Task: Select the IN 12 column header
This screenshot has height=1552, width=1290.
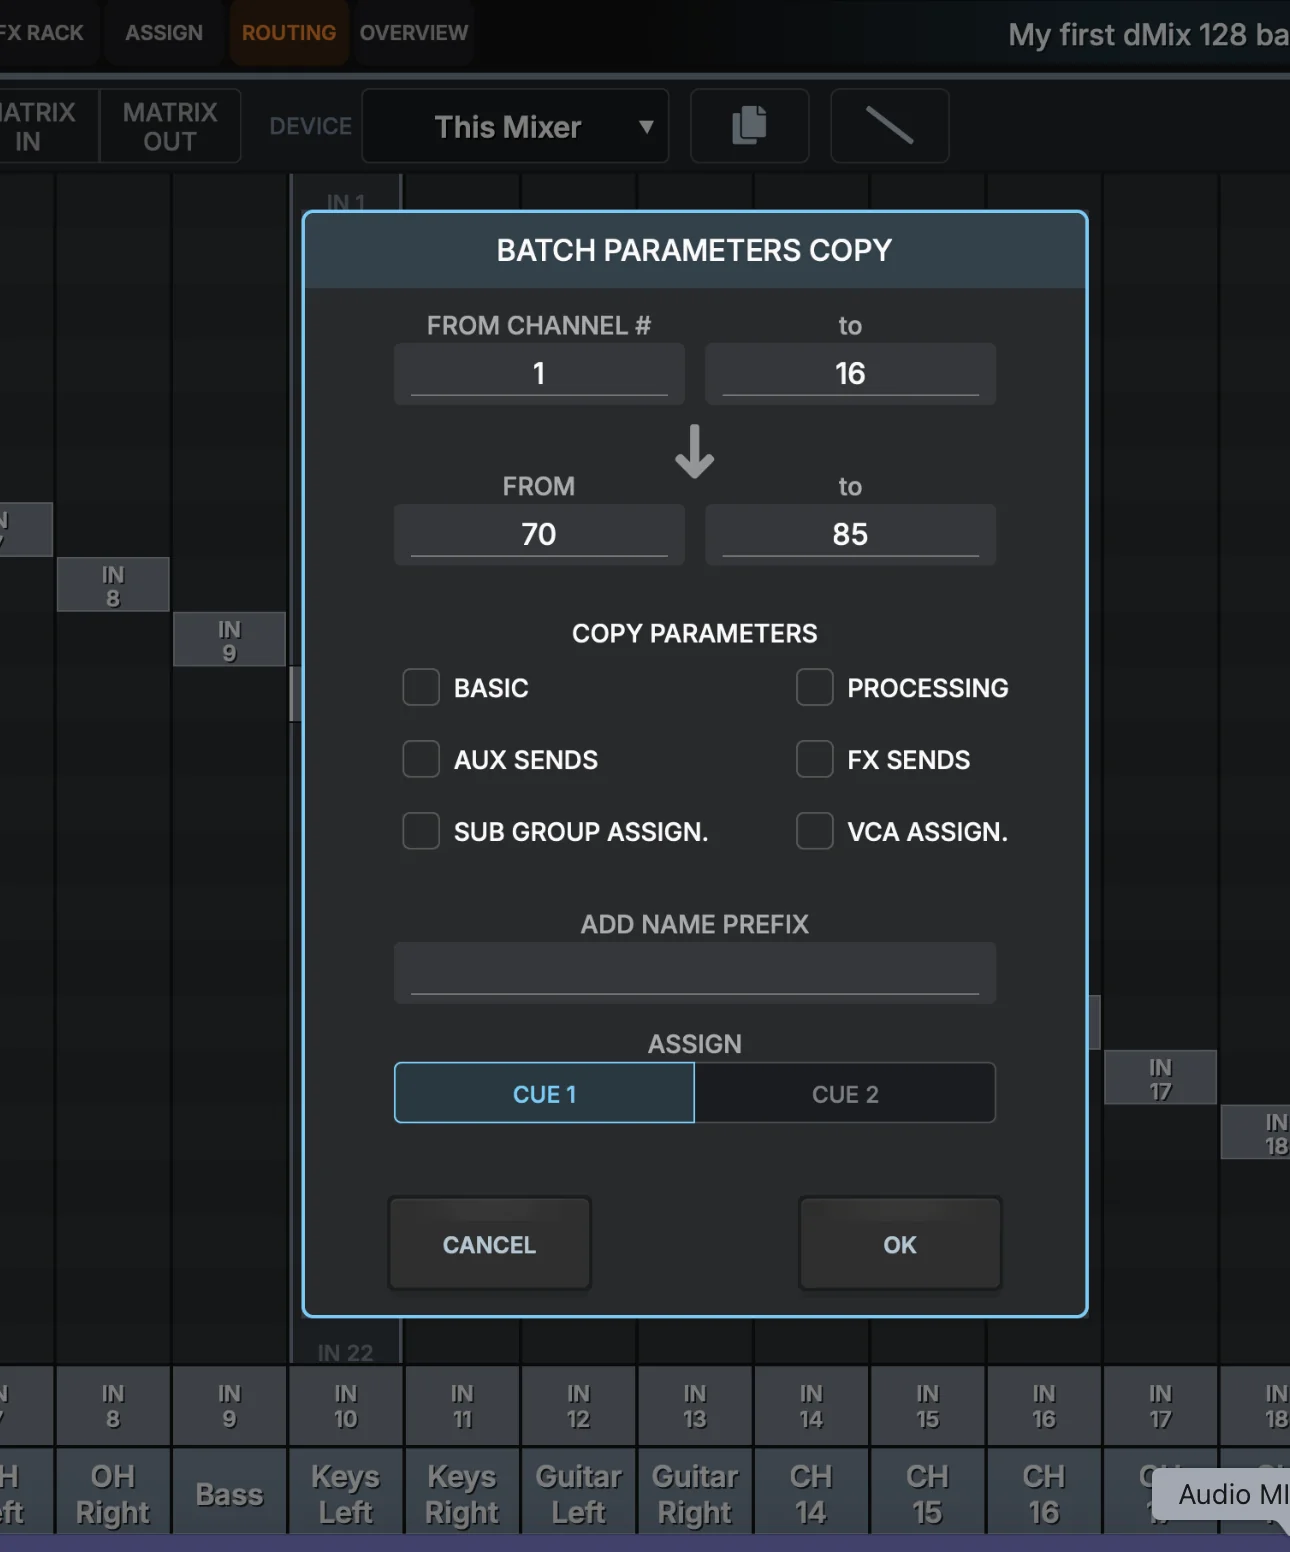Action: [579, 1406]
